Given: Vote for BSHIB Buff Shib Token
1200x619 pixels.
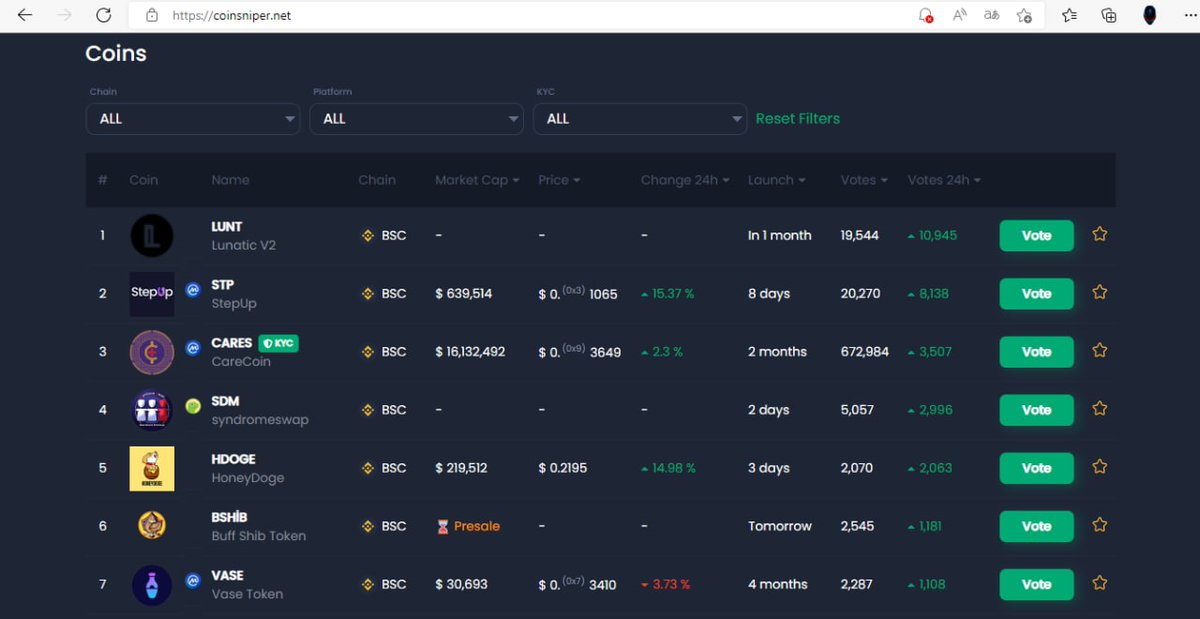Looking at the screenshot, I should (x=1036, y=526).
